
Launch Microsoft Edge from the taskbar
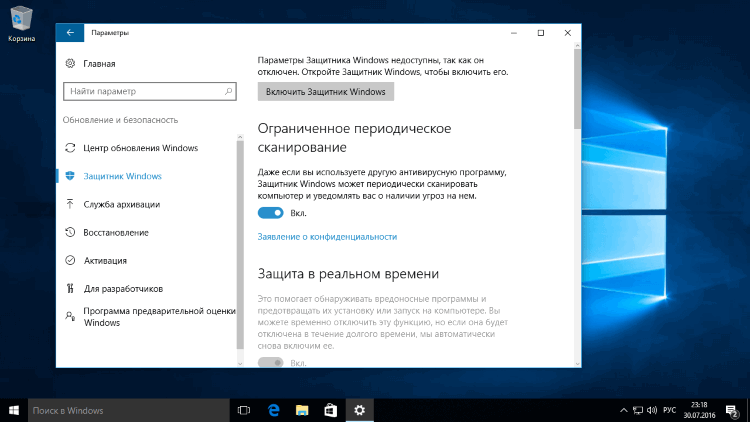[x=273, y=411]
